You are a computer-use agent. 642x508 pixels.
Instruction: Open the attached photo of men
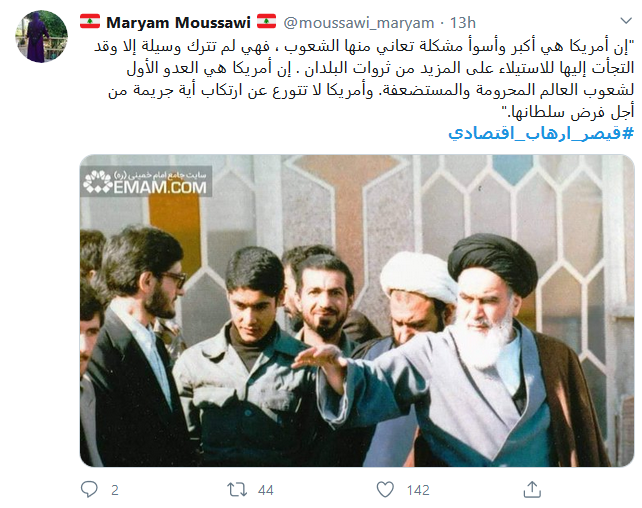357,311
